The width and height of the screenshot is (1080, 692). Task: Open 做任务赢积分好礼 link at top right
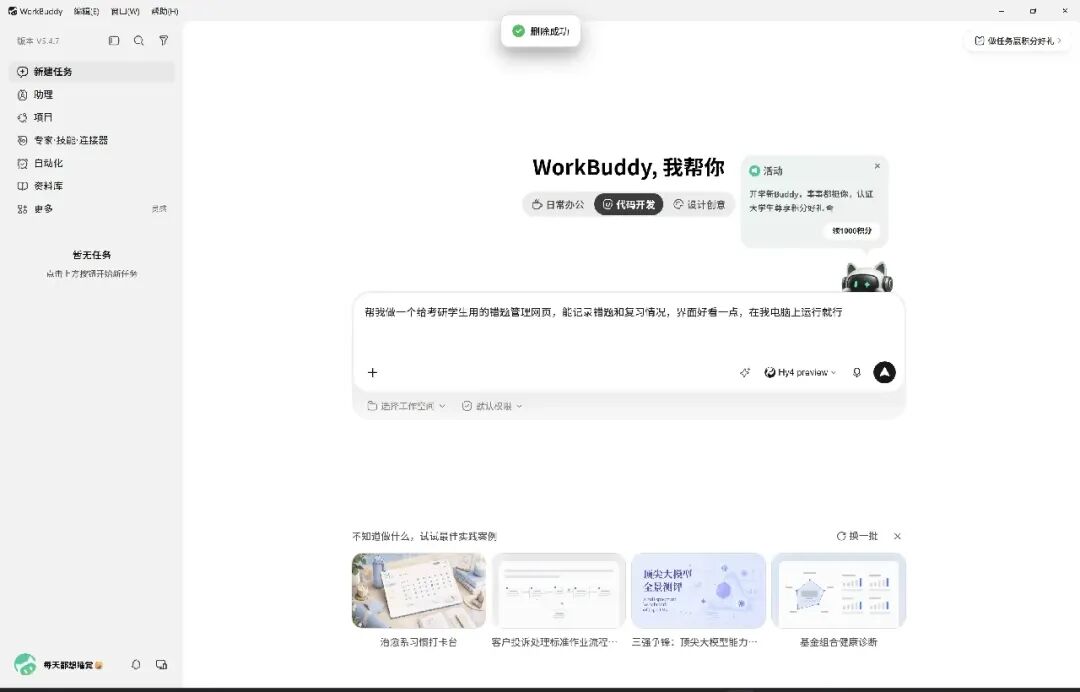click(1017, 41)
